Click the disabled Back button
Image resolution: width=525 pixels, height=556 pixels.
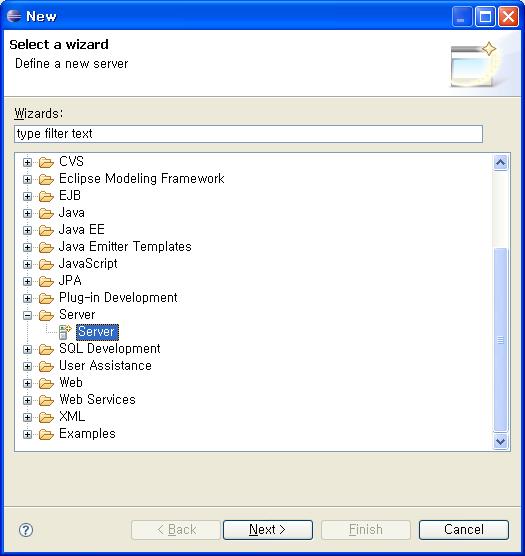click(x=176, y=530)
